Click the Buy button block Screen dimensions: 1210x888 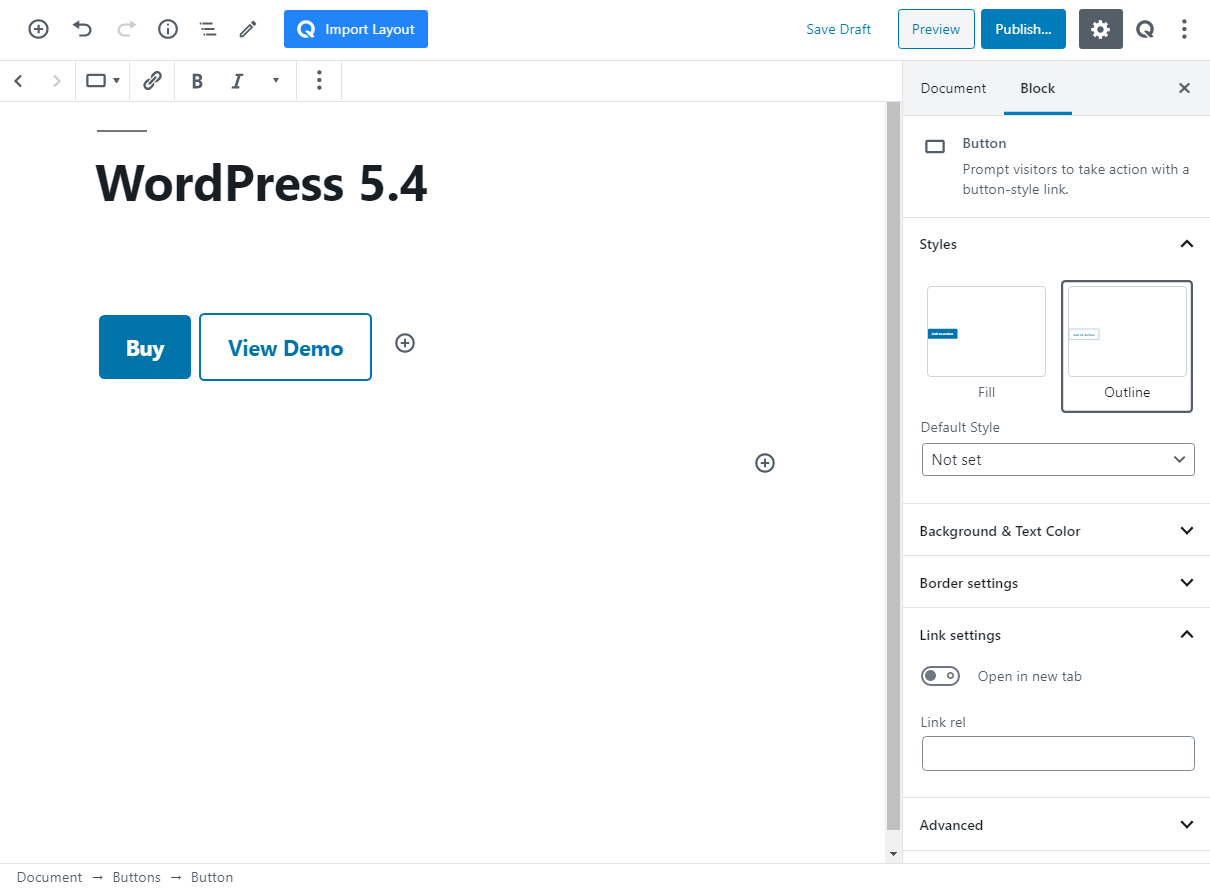(x=145, y=347)
